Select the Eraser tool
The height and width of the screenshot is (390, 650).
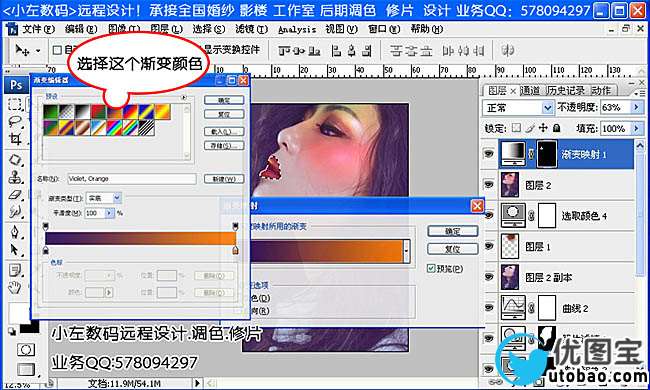(15, 194)
